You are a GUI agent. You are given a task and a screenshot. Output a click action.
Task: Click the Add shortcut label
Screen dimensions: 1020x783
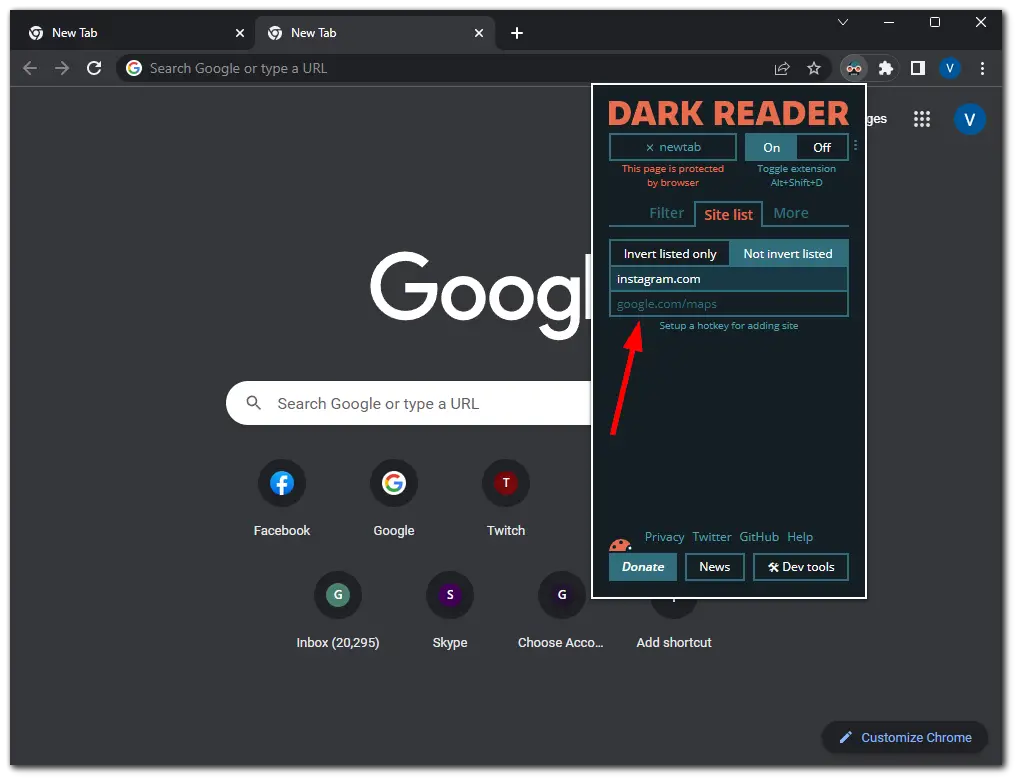[674, 643]
